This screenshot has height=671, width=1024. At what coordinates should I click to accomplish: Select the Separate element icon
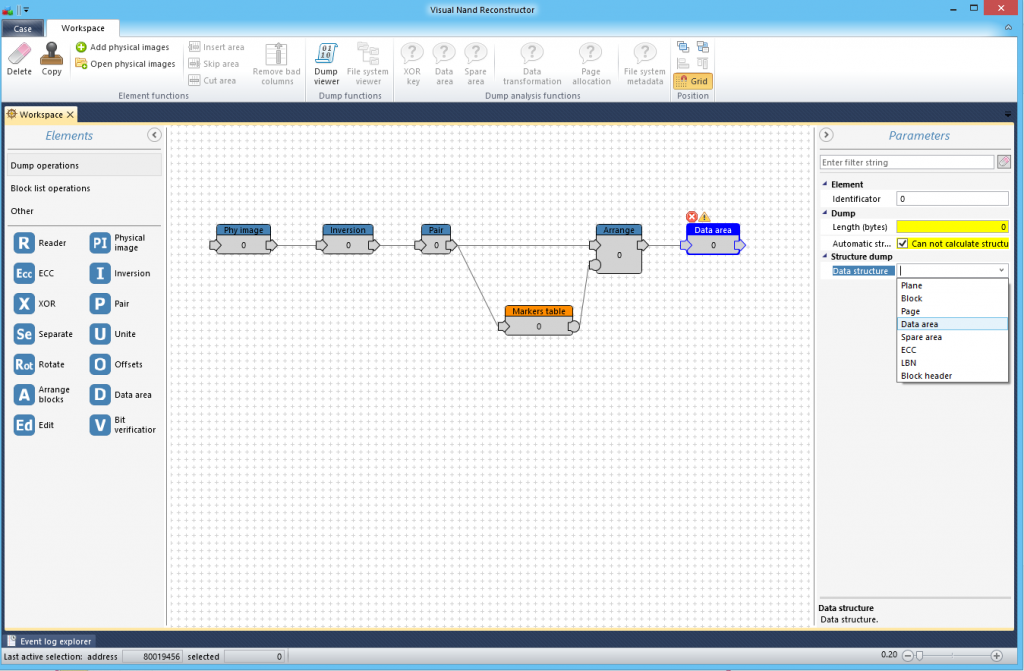[24, 334]
